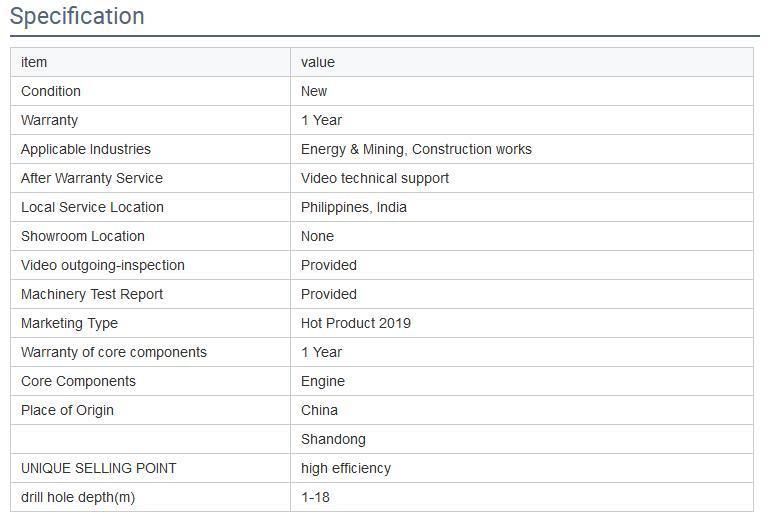
Task: Select the 'Video technical support' value
Action: [375, 178]
